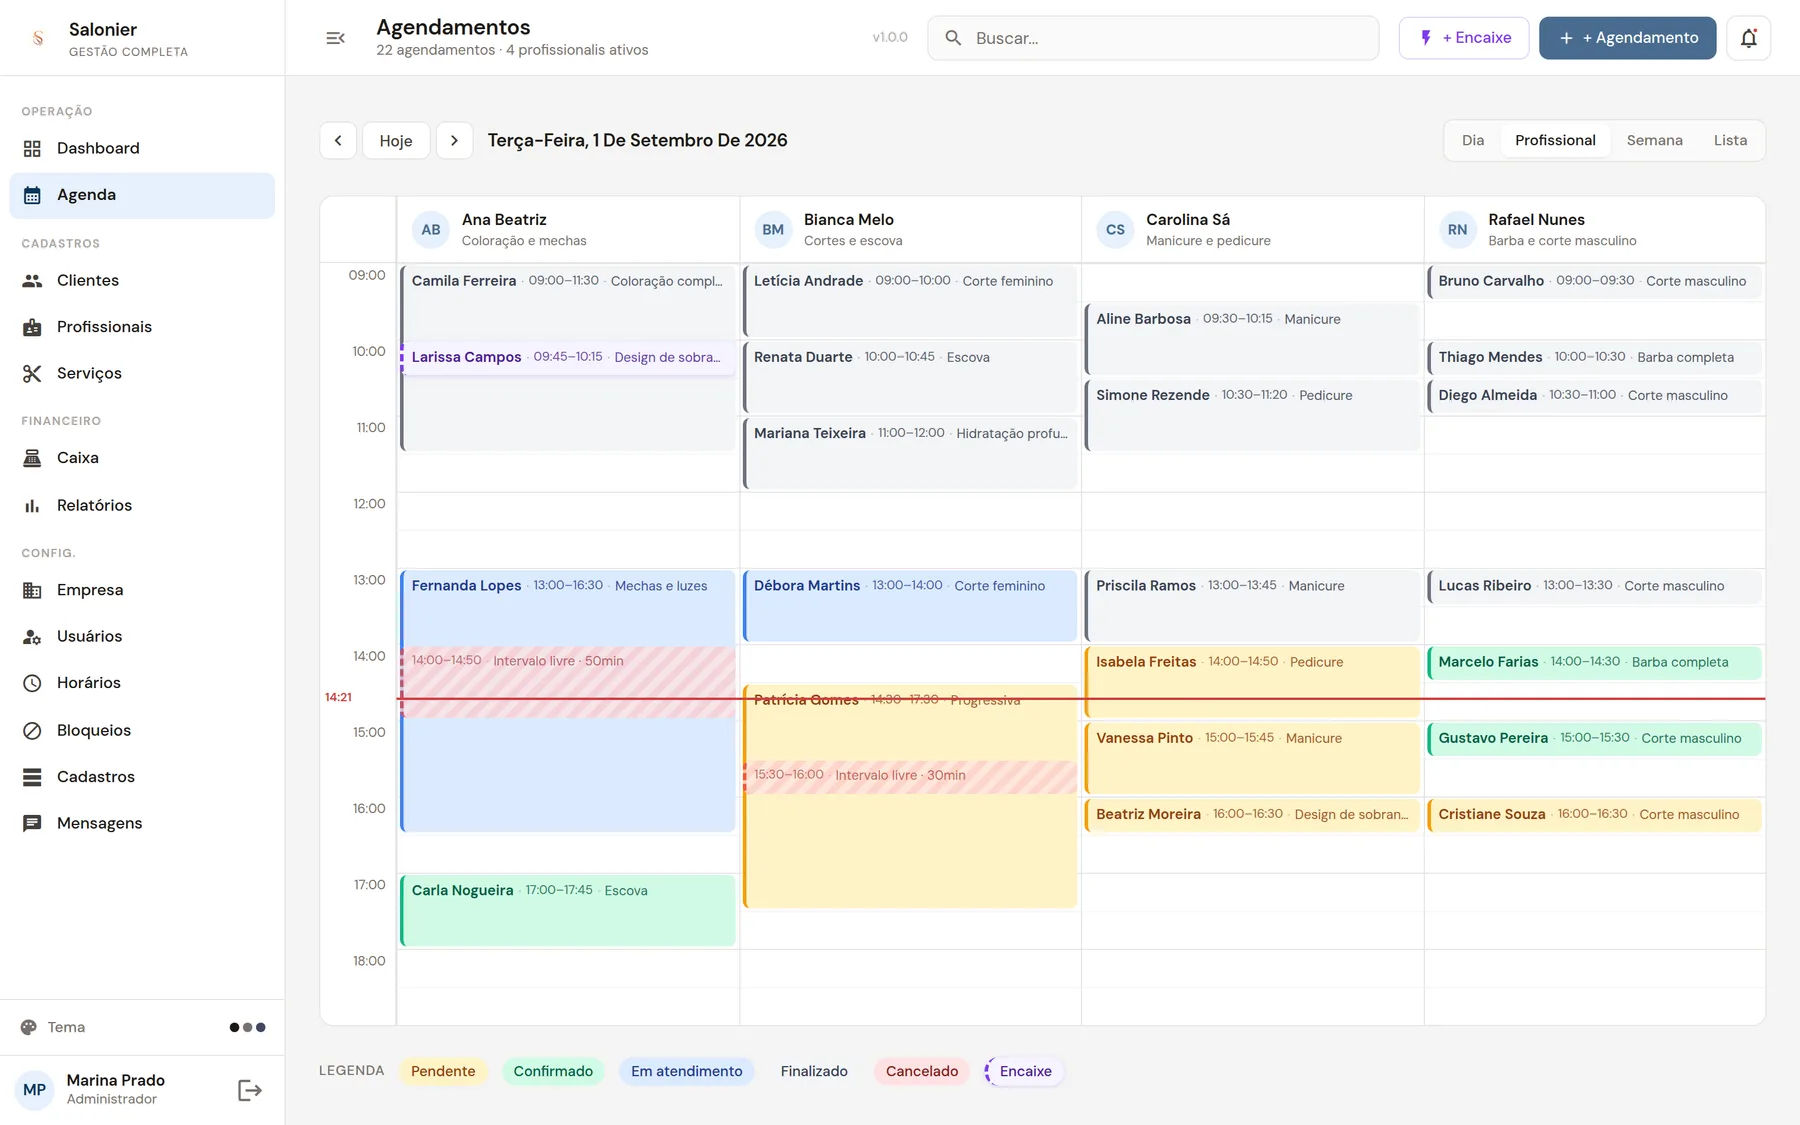Click the Encaixe legend chip
This screenshot has width=1800, height=1125.
pos(1025,1071)
